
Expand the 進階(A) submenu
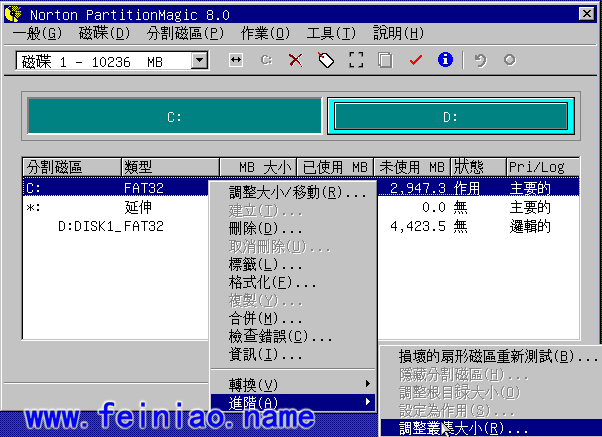click(293, 402)
